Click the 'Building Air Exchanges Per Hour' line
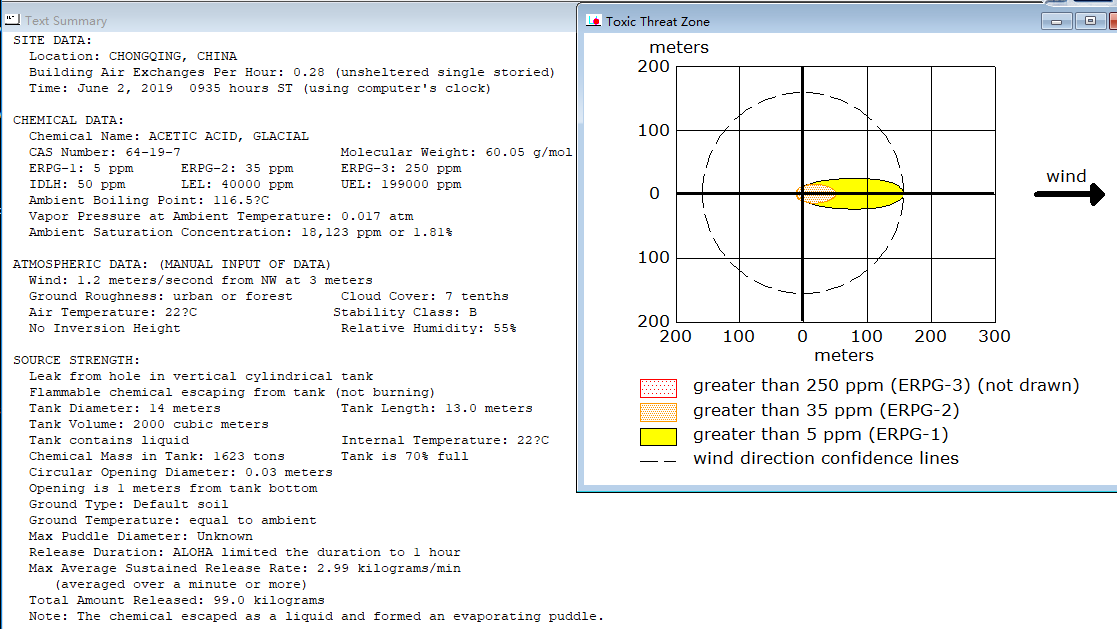Screen dimensions: 1117x629 click(291, 72)
